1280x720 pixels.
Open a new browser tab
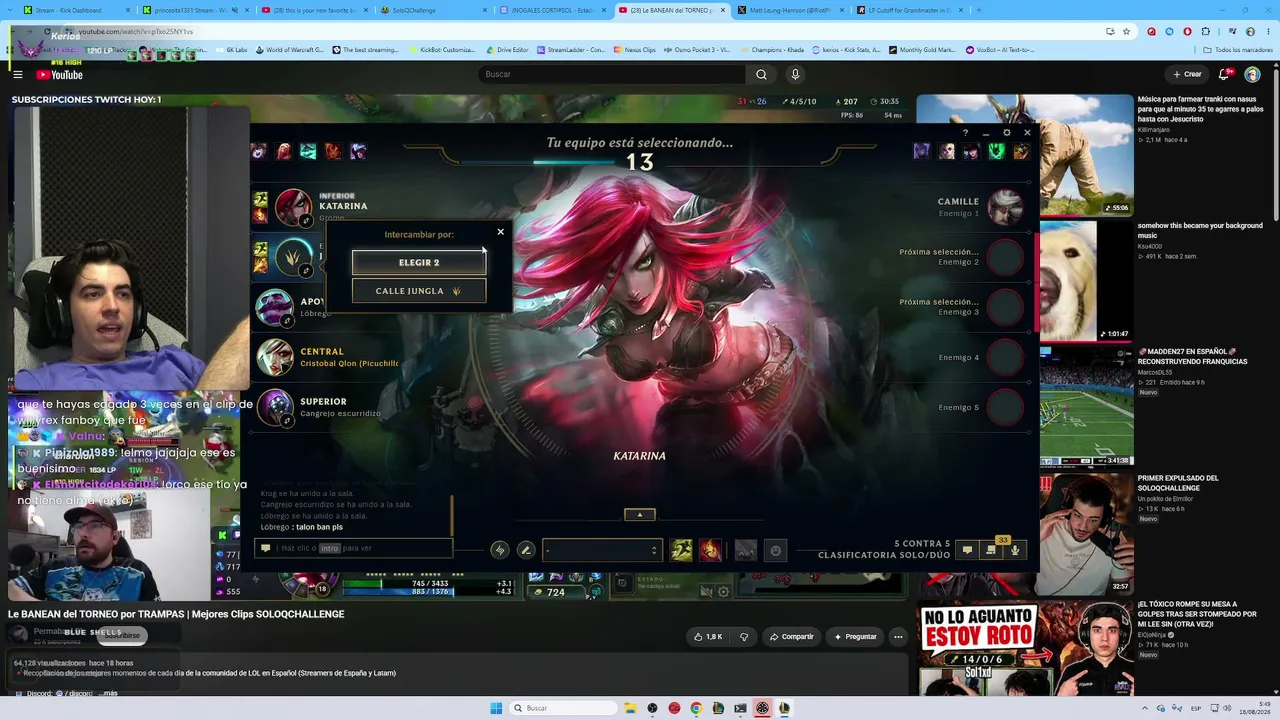coord(978,10)
